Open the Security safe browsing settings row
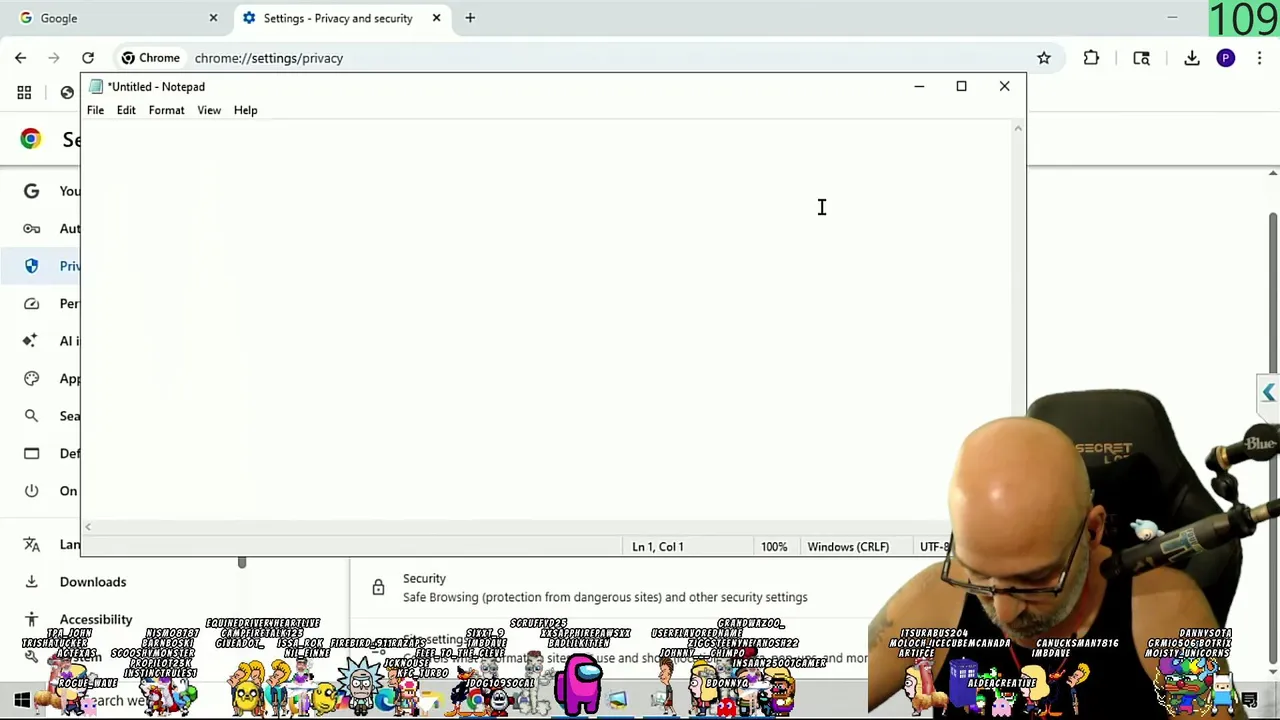The height and width of the screenshot is (720, 1280). (610, 588)
